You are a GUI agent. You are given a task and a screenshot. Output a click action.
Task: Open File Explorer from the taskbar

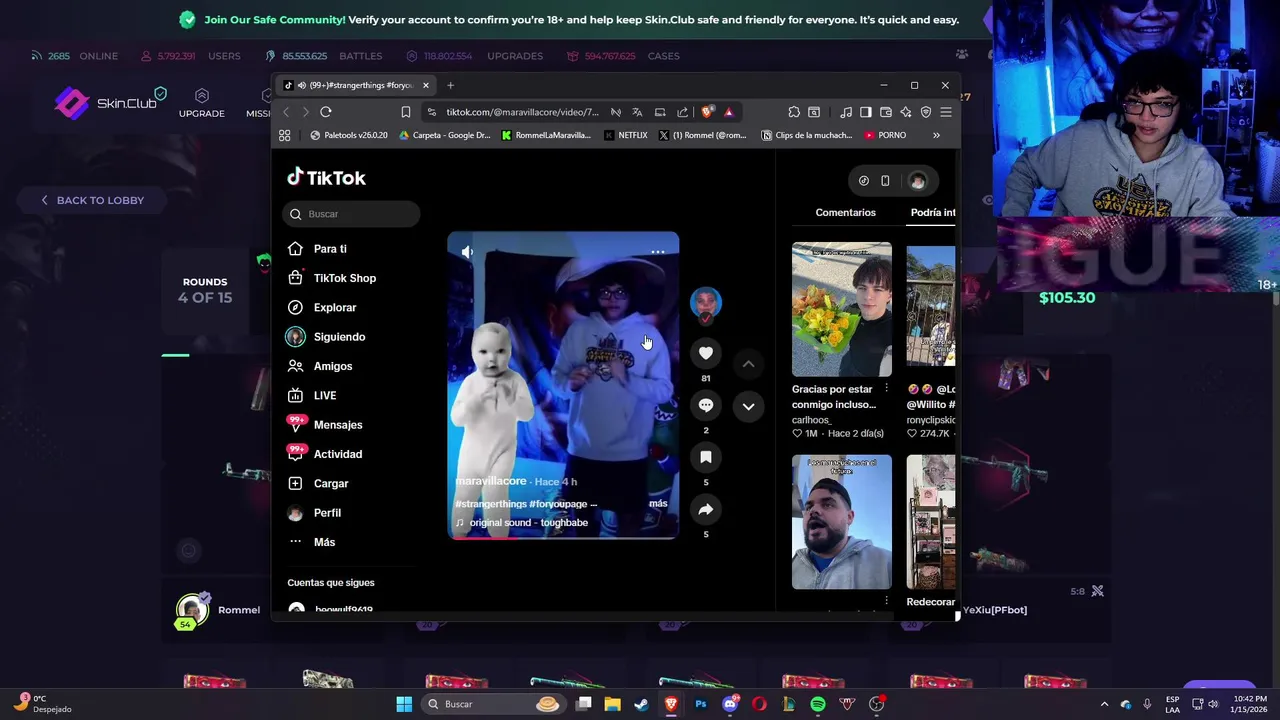[x=612, y=704]
